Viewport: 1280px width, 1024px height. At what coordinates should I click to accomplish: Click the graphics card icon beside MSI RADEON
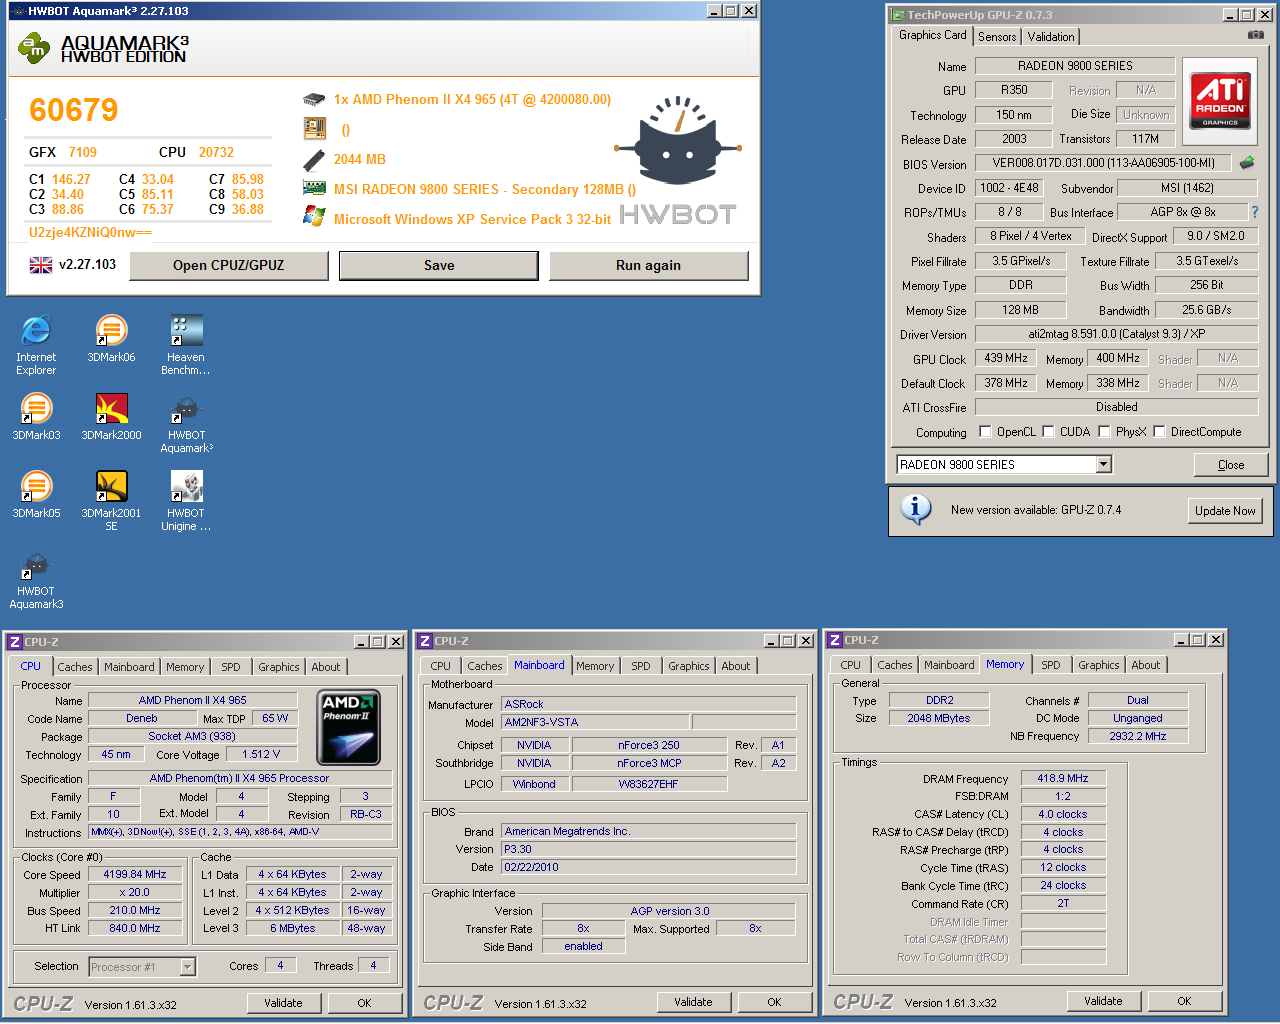pos(314,188)
